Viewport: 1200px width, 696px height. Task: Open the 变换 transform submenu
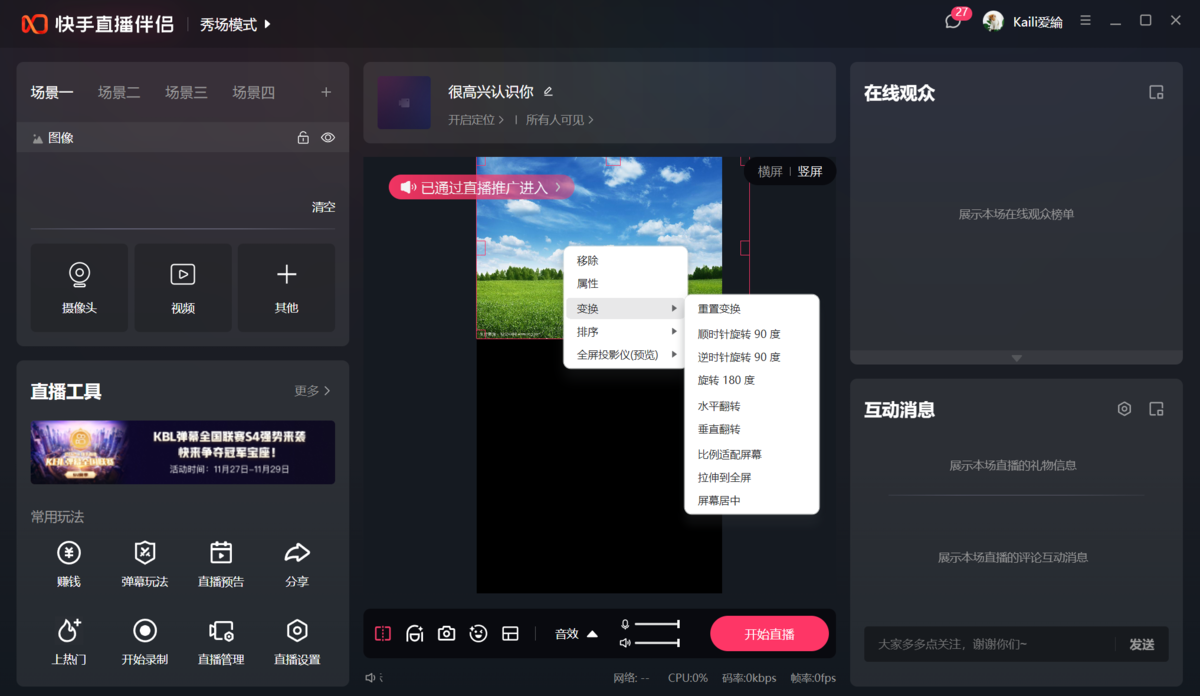(x=589, y=308)
